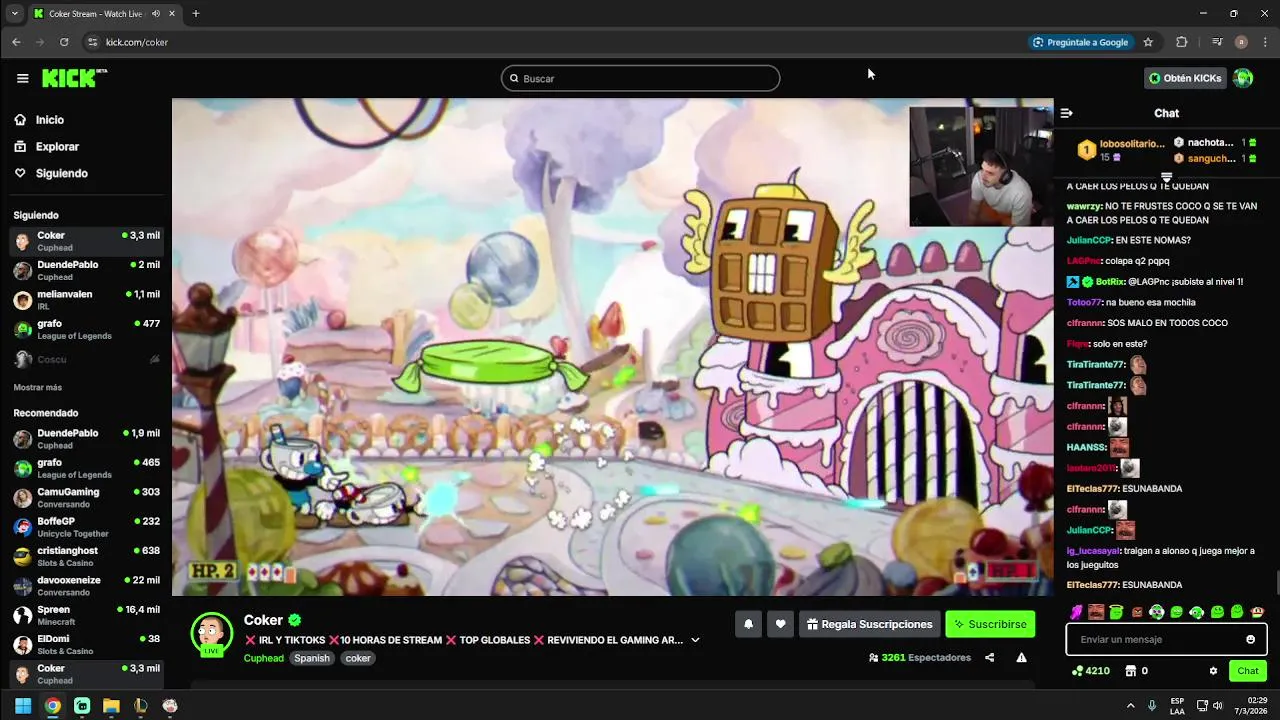The width and height of the screenshot is (1280, 720).
Task: Open File Explorer from taskbar
Action: [x=111, y=705]
